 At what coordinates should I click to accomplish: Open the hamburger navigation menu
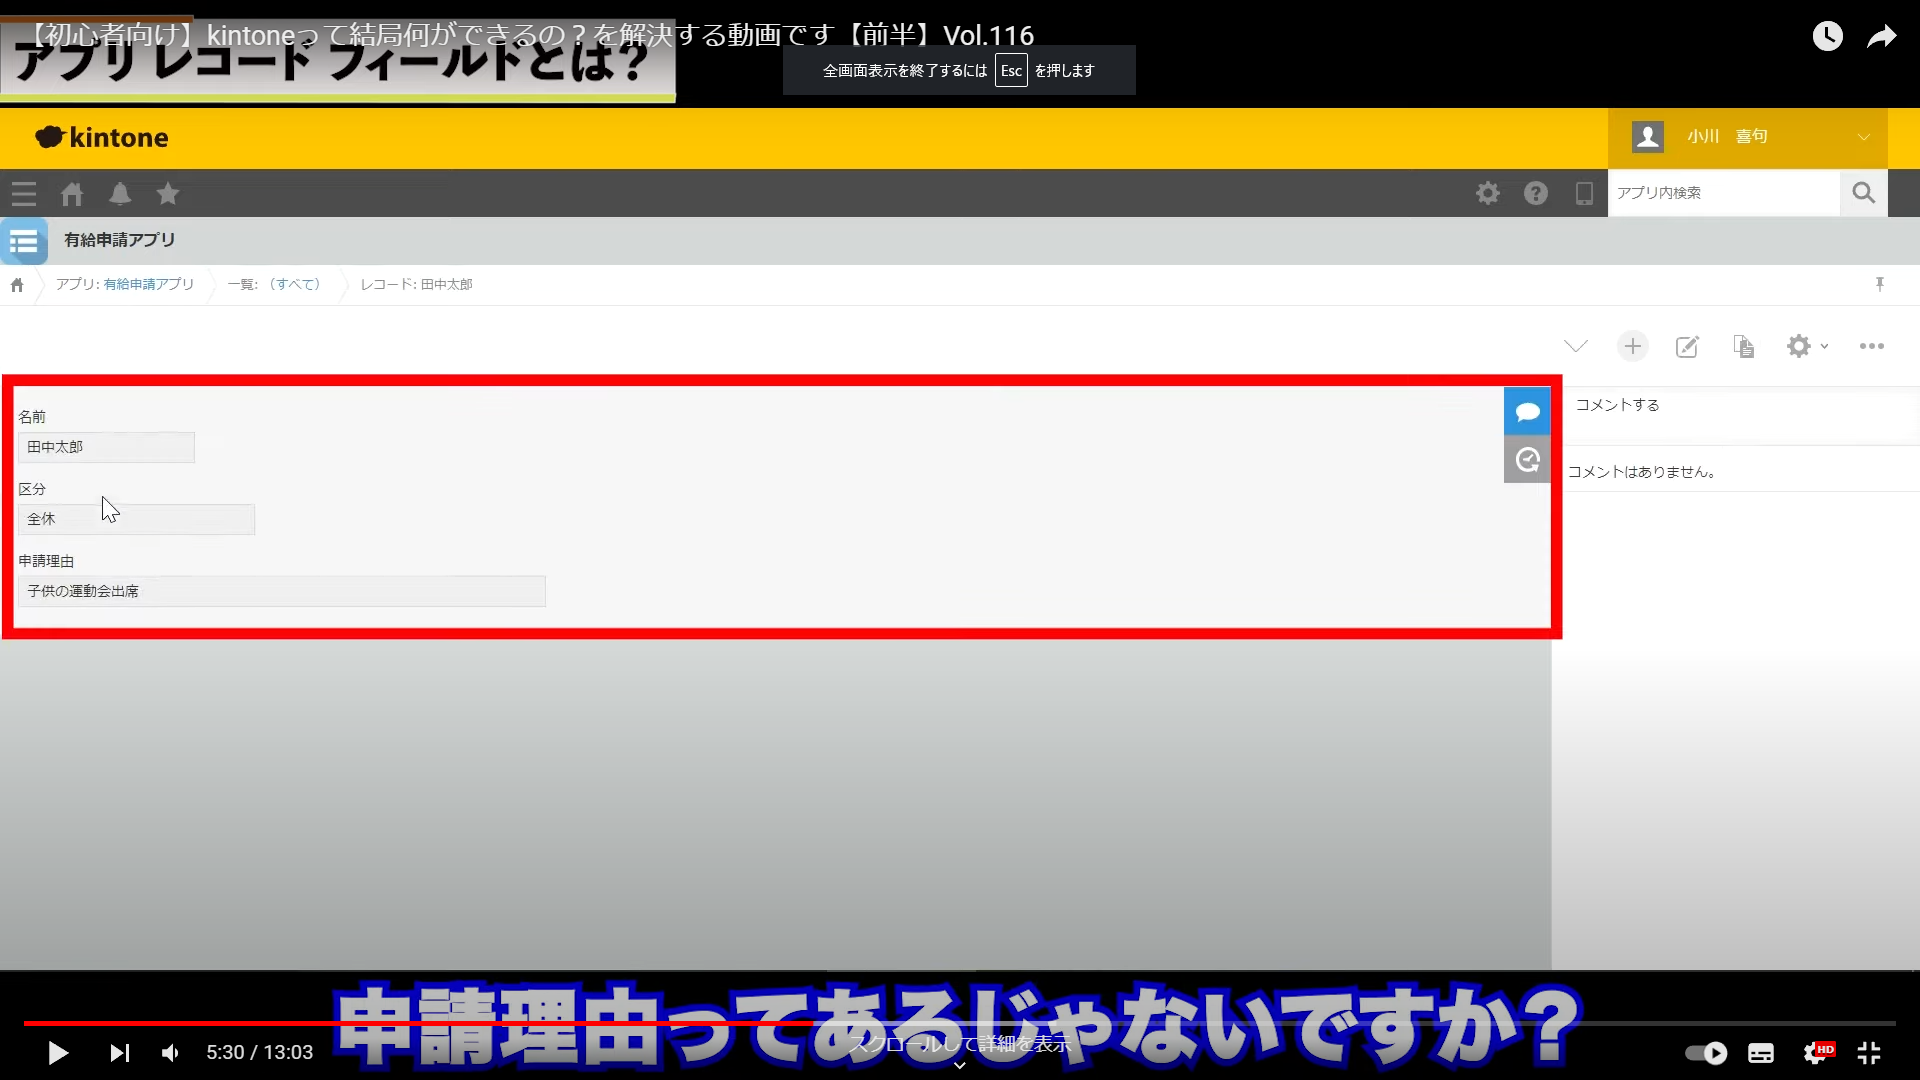24,194
